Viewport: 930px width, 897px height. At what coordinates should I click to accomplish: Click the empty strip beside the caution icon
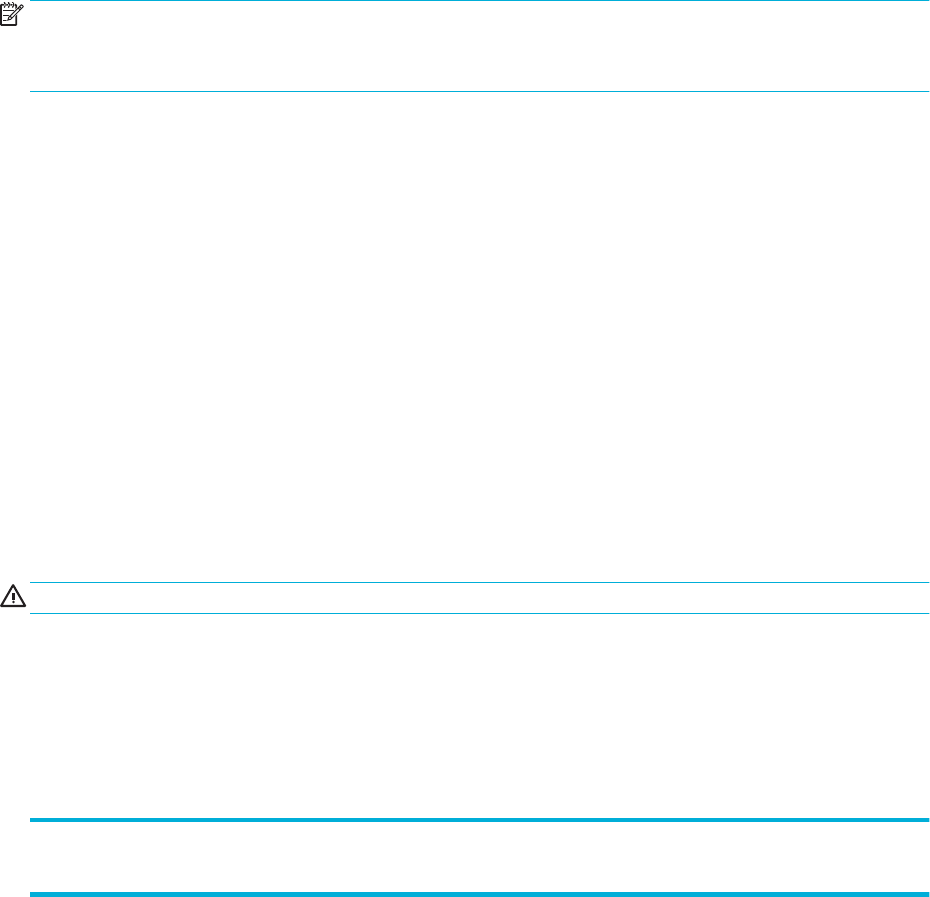click(x=479, y=598)
